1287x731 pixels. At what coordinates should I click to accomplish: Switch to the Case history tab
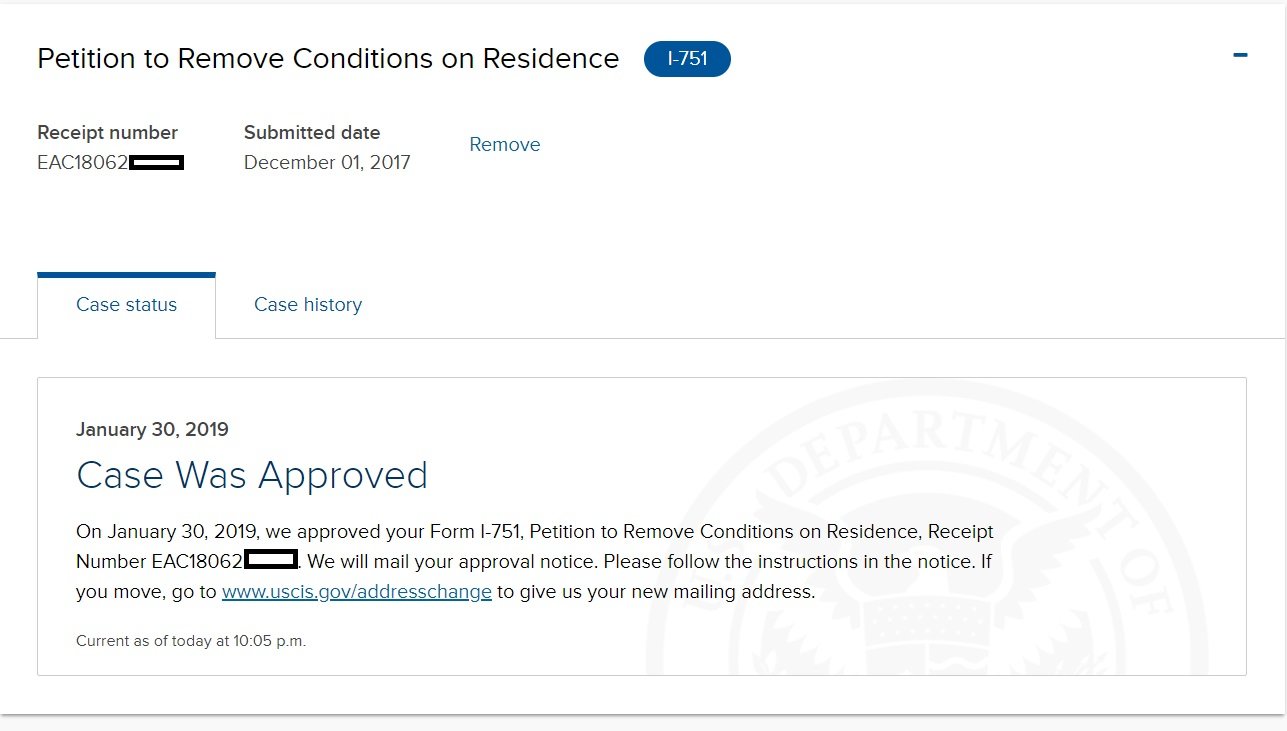click(x=308, y=305)
